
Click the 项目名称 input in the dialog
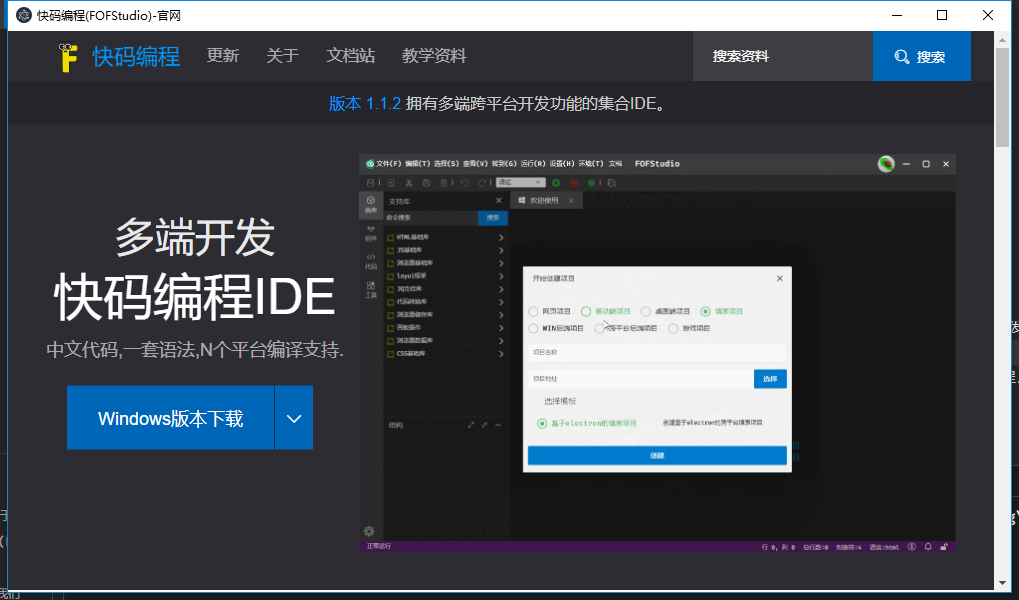tap(657, 352)
